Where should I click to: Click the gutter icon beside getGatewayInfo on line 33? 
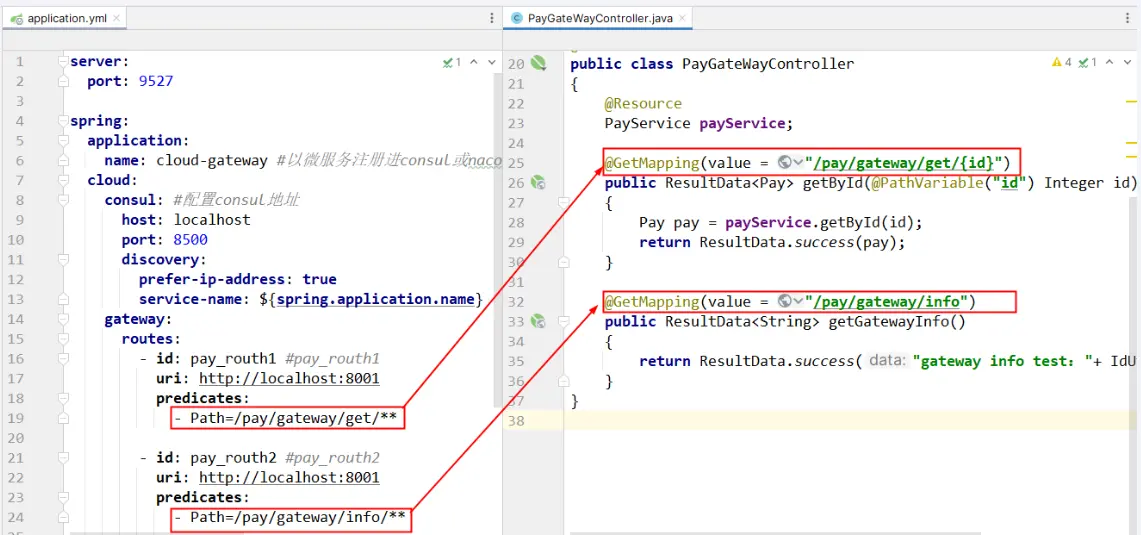tap(538, 321)
